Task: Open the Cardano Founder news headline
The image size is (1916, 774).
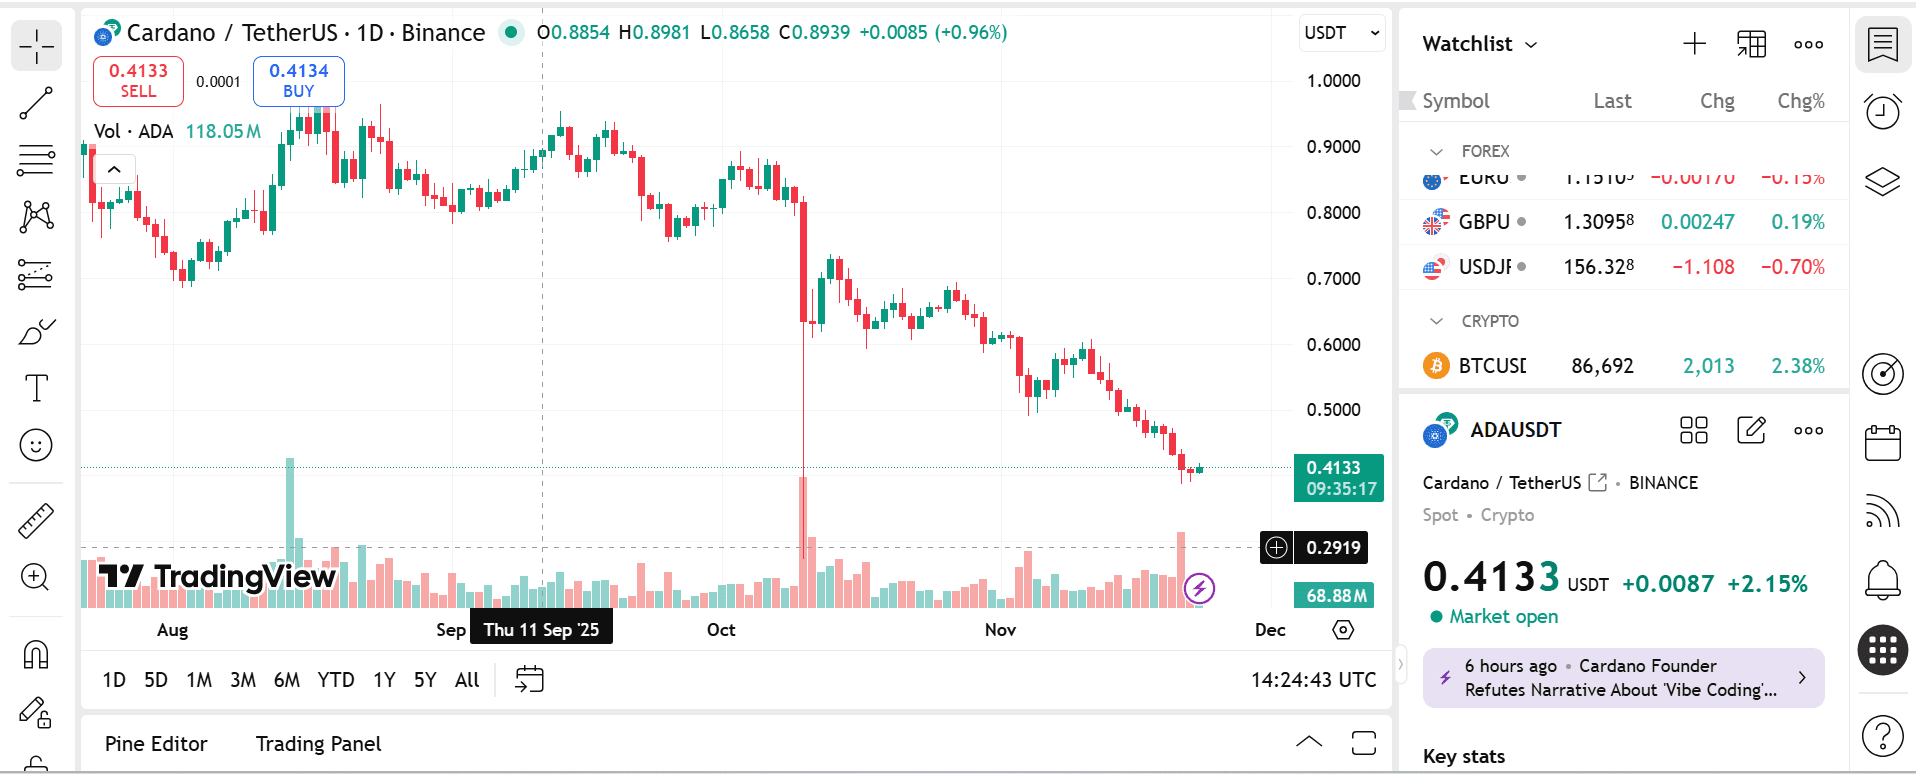Action: pyautogui.click(x=1622, y=678)
